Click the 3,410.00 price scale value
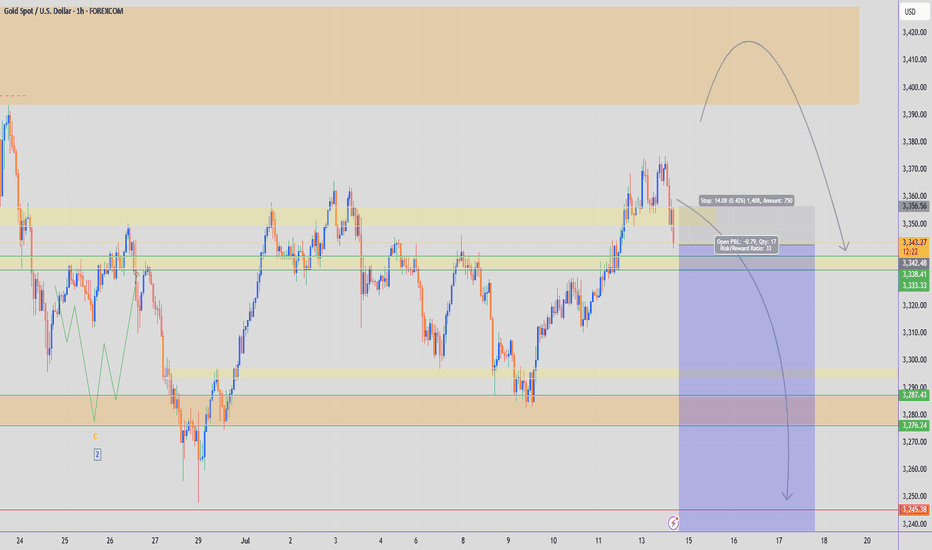The image size is (932, 550). tap(915, 59)
